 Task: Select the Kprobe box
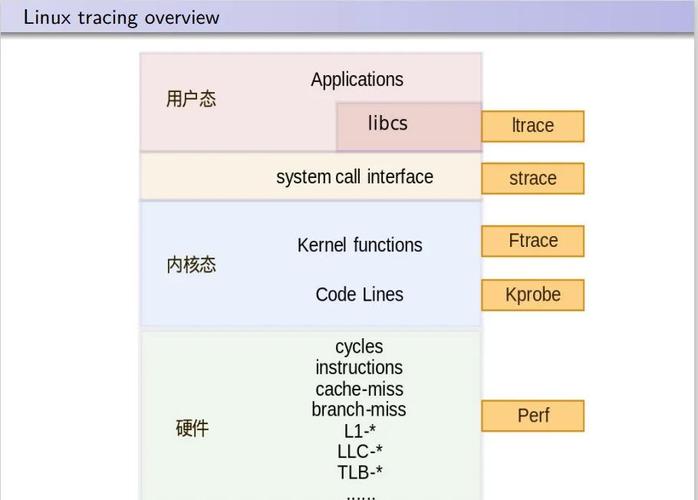tap(533, 295)
